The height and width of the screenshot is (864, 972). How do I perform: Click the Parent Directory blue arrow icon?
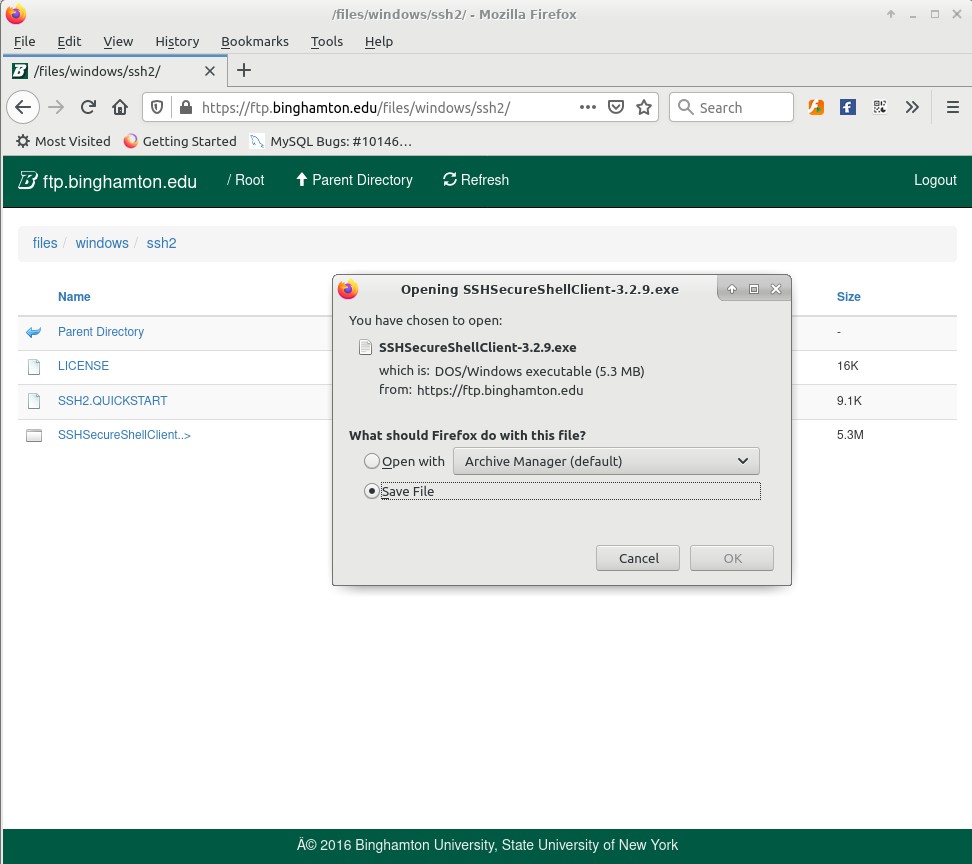pos(33,332)
